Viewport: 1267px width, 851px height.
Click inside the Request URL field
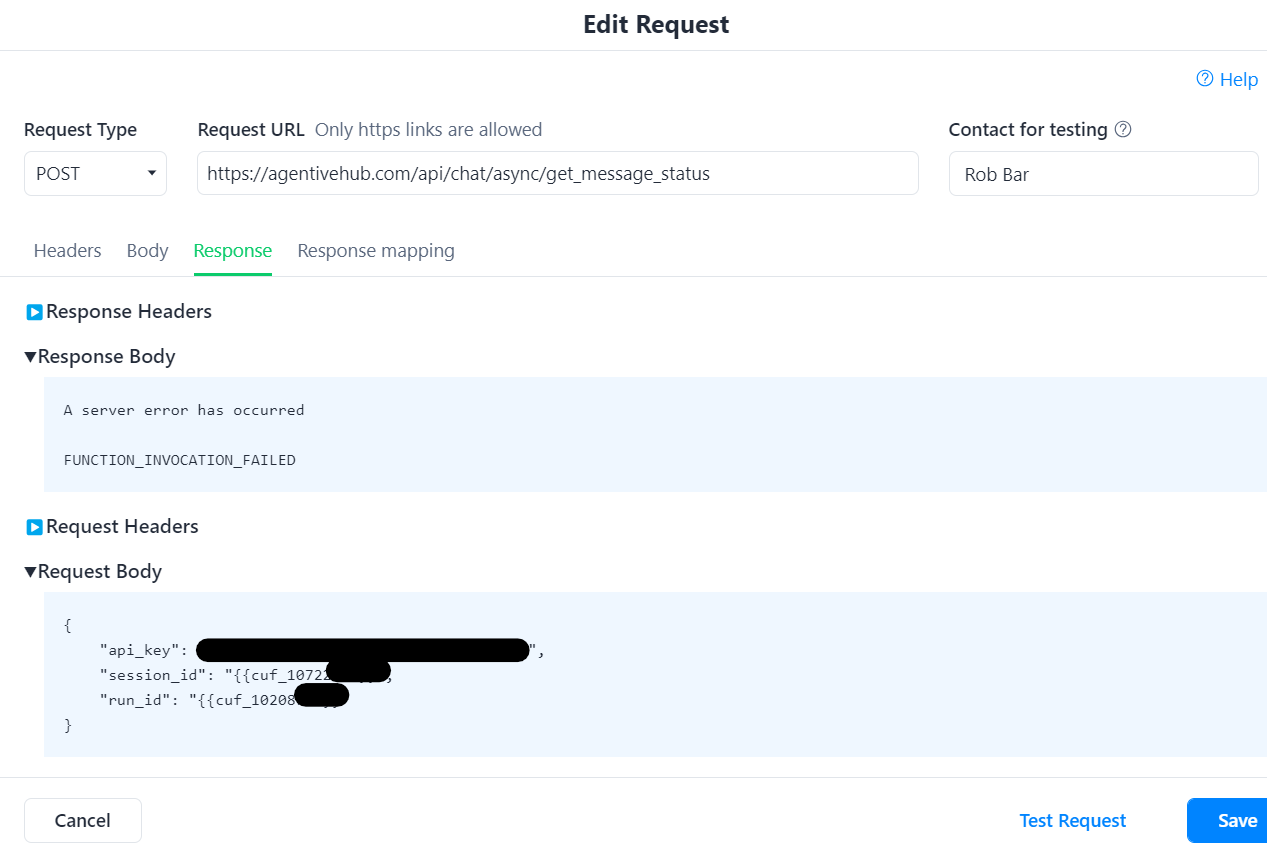point(557,173)
